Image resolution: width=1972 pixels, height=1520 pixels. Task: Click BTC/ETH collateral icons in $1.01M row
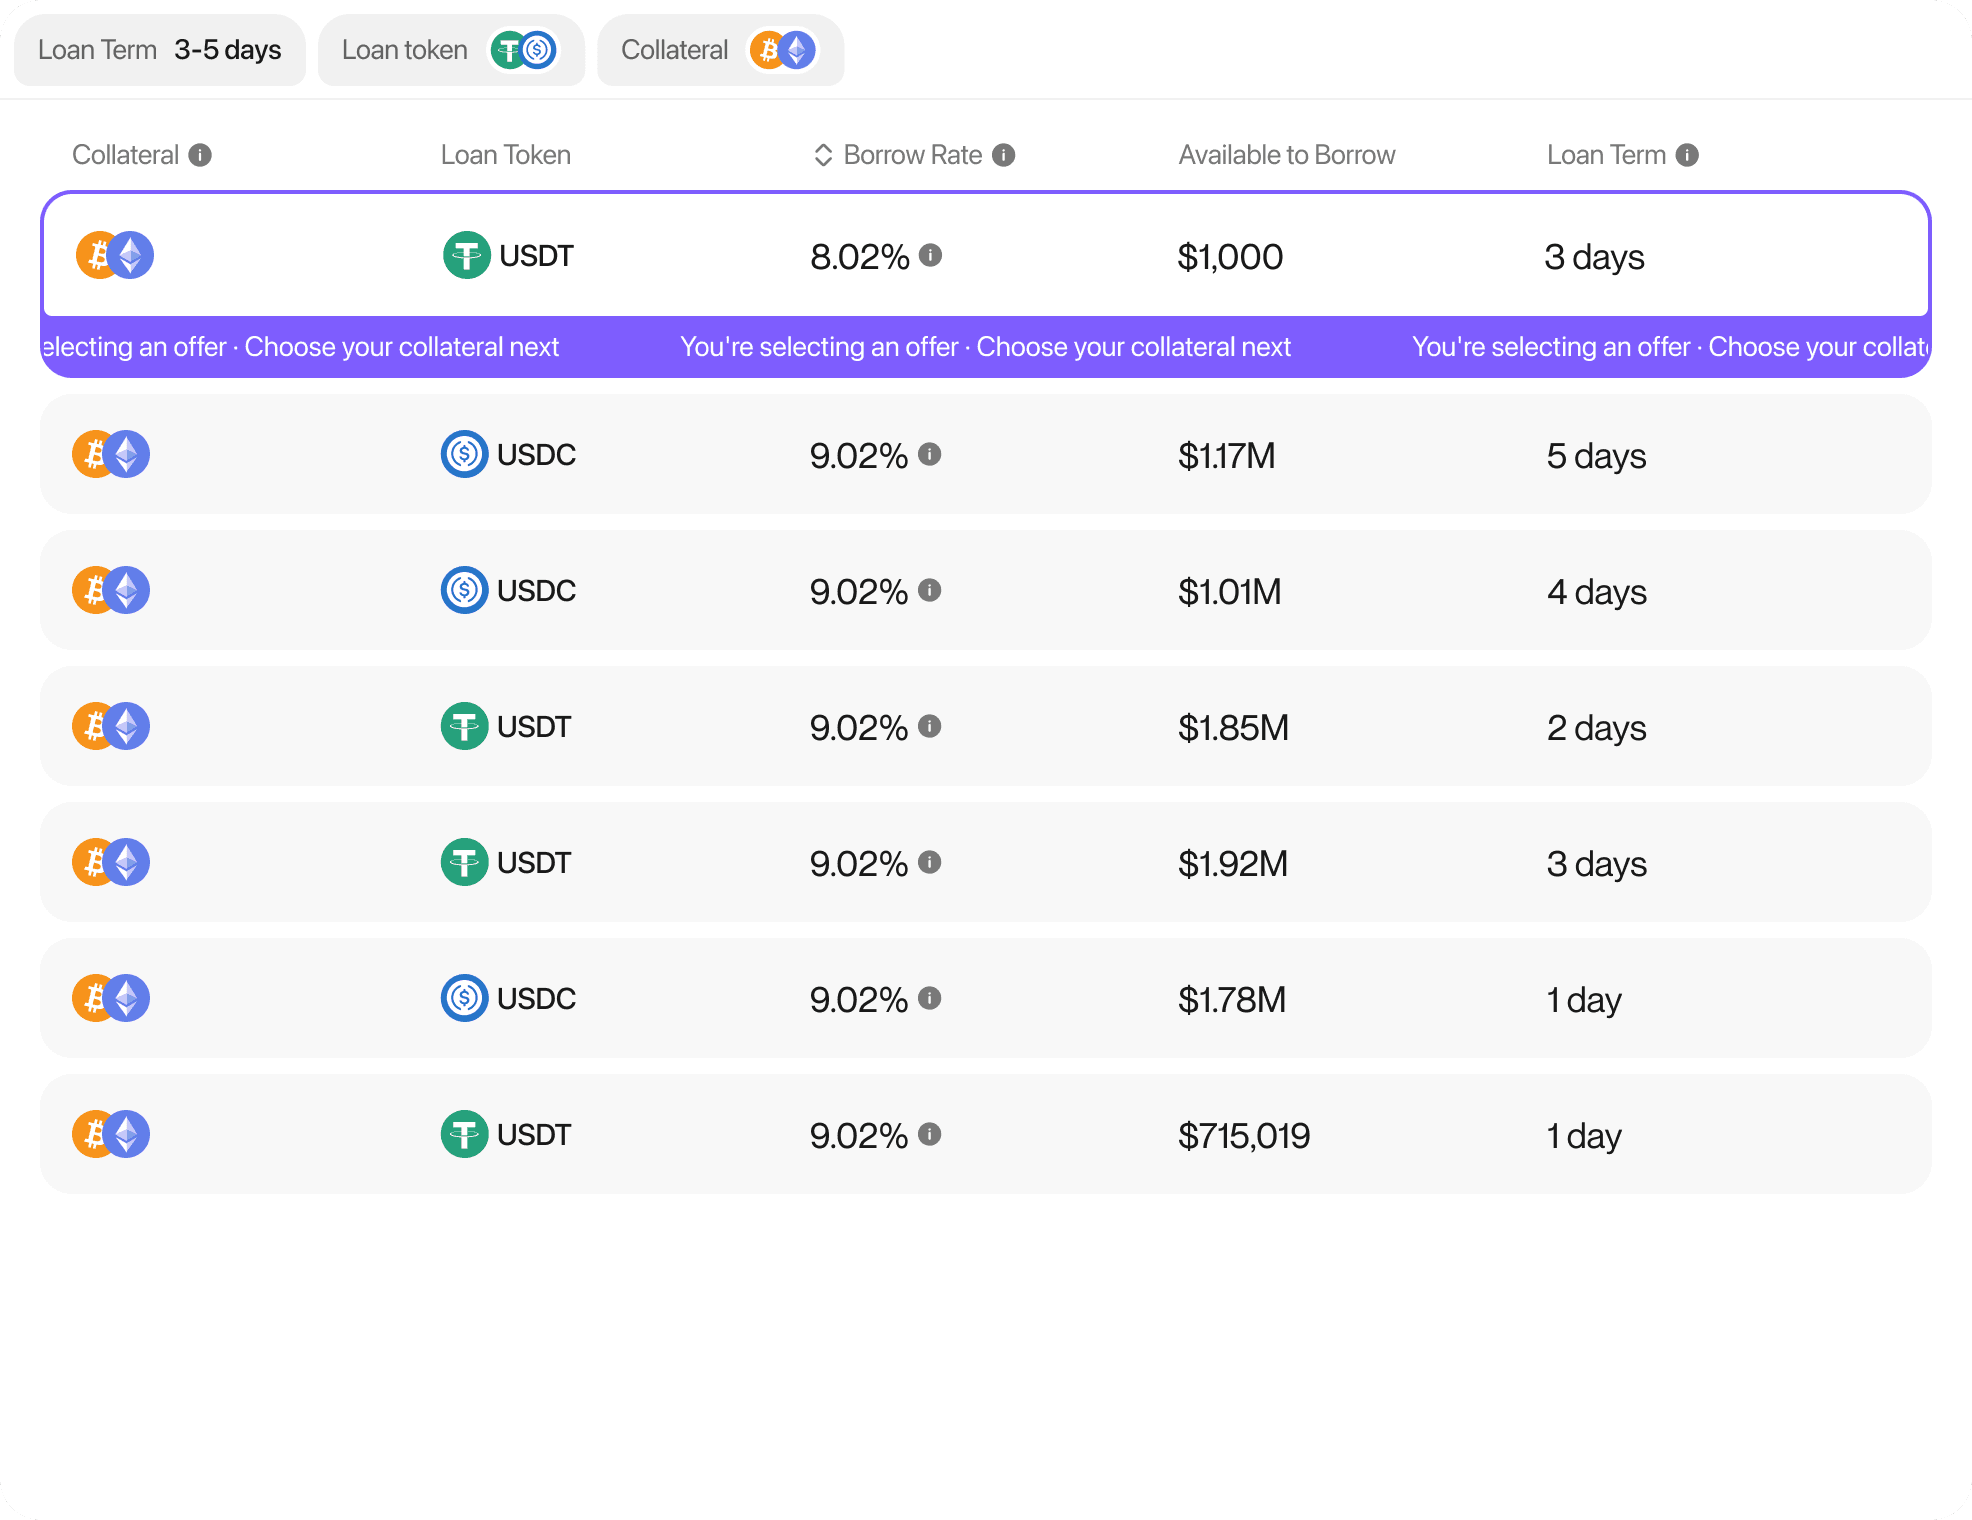pyautogui.click(x=111, y=590)
